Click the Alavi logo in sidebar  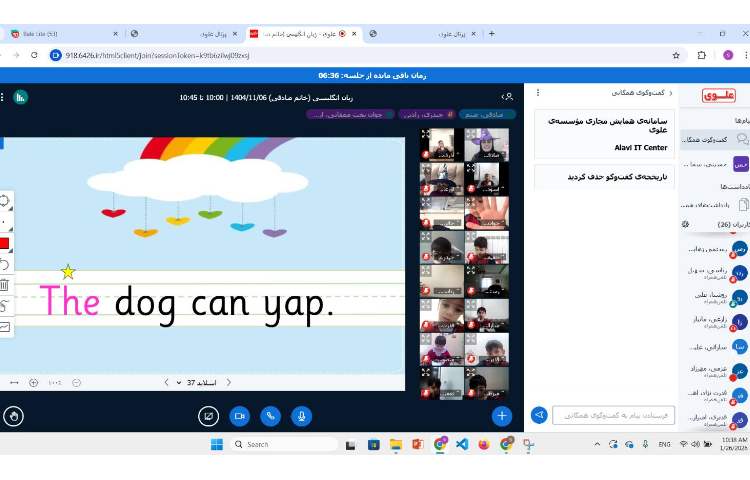click(718, 95)
